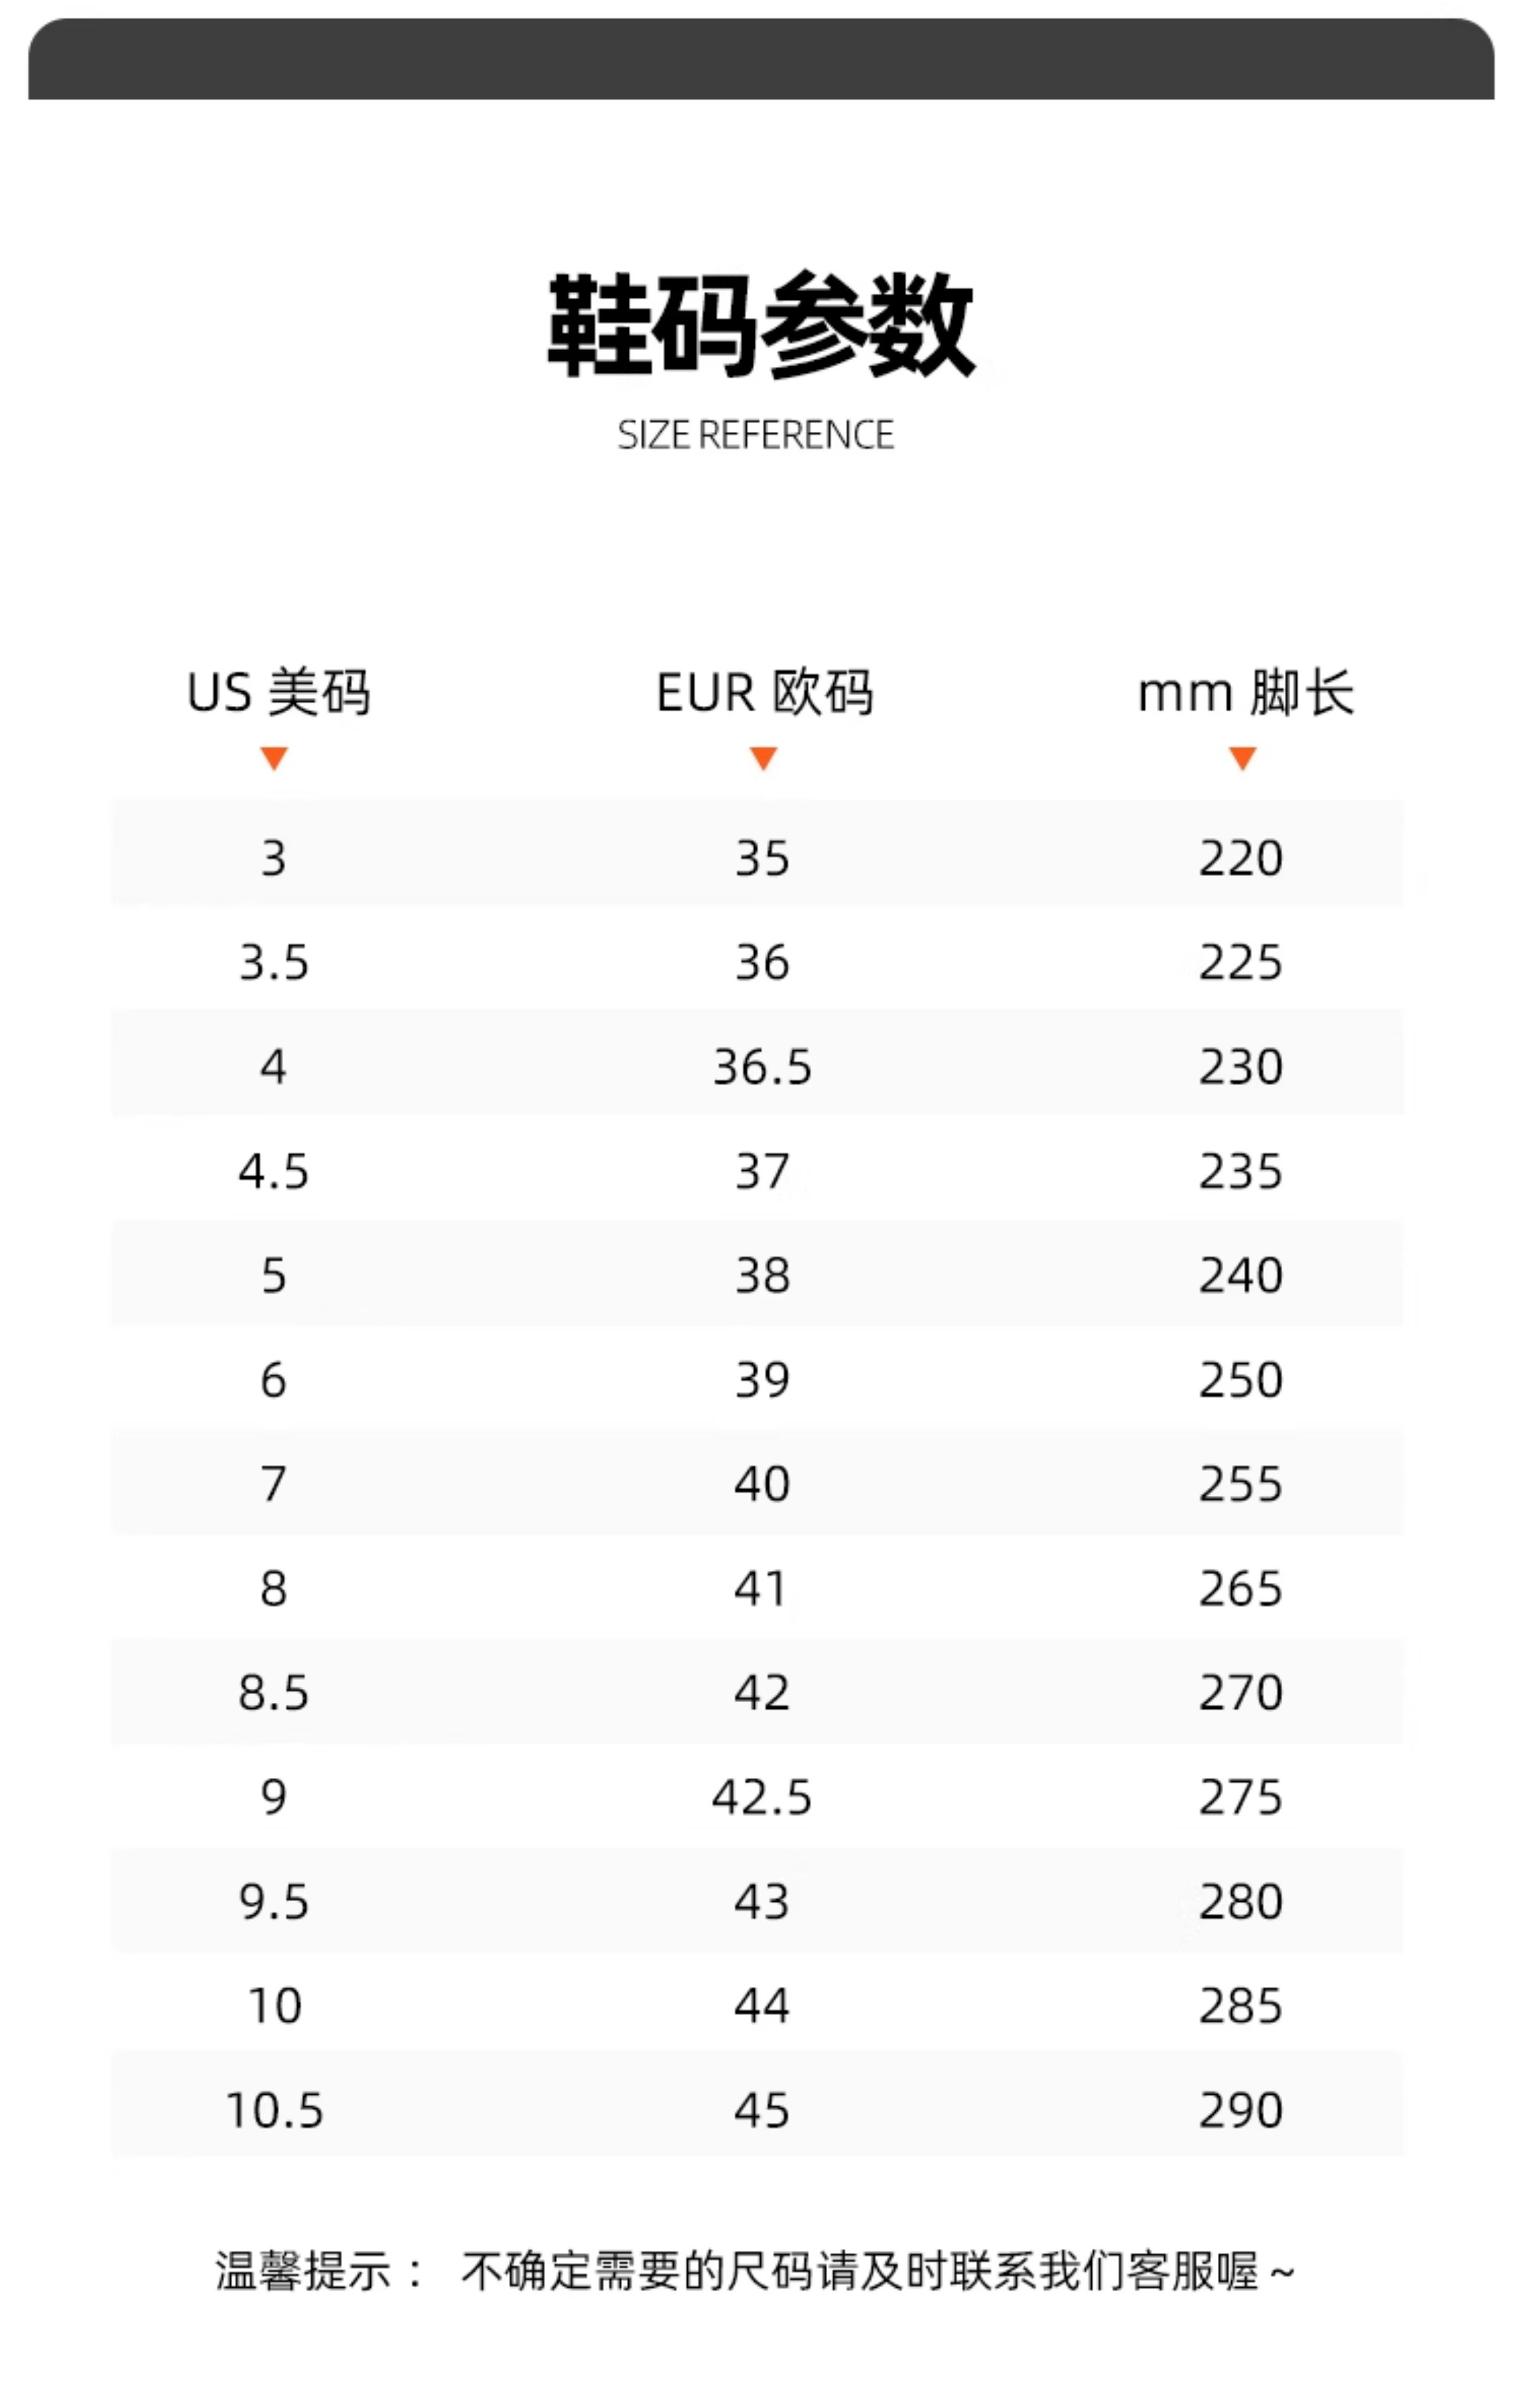Choose the US size 9.5 cell
This screenshot has height=2408, width=1523.
click(274, 1902)
